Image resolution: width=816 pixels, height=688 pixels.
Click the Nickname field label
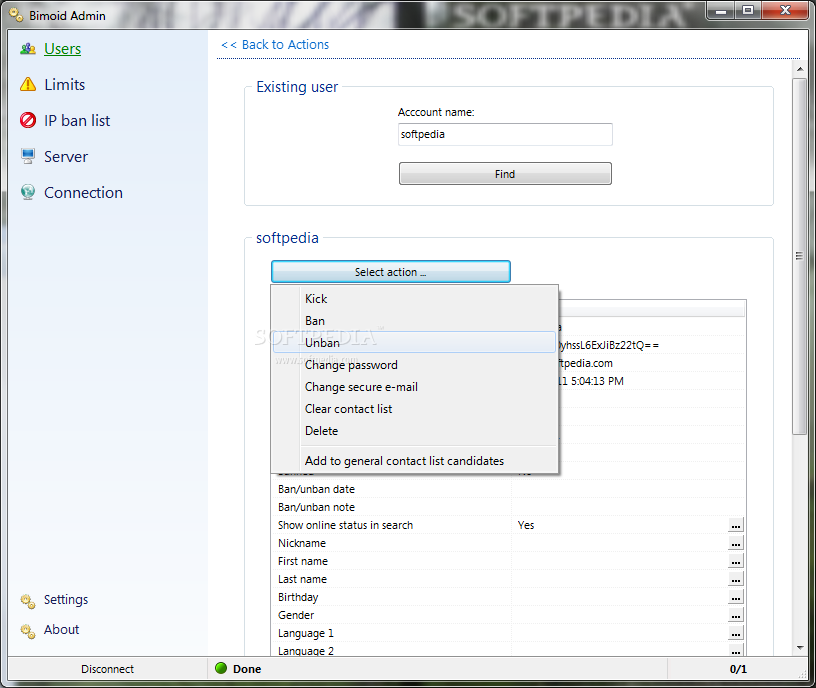[x=302, y=543]
